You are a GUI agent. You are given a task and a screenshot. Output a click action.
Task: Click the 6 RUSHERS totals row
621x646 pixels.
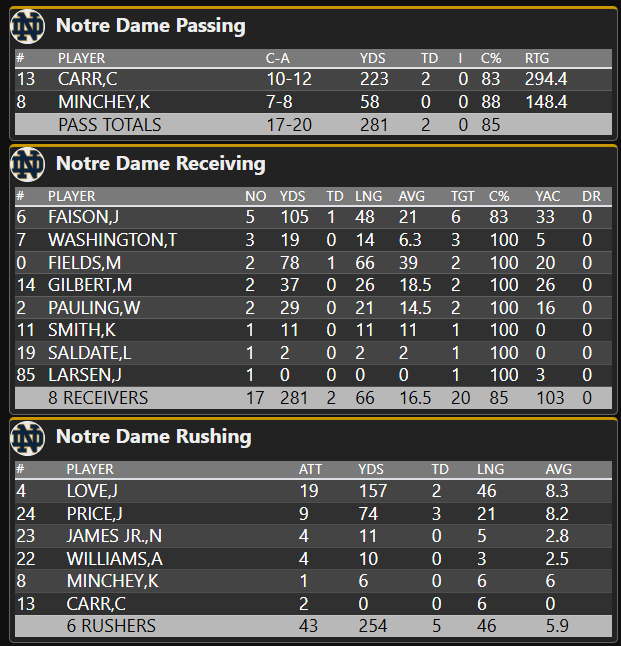tap(111, 626)
